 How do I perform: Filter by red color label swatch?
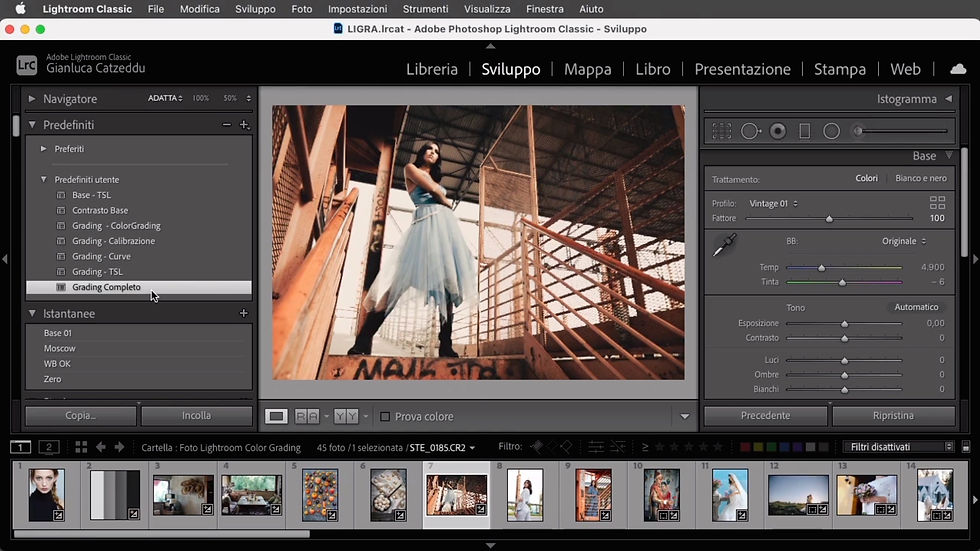pos(745,447)
